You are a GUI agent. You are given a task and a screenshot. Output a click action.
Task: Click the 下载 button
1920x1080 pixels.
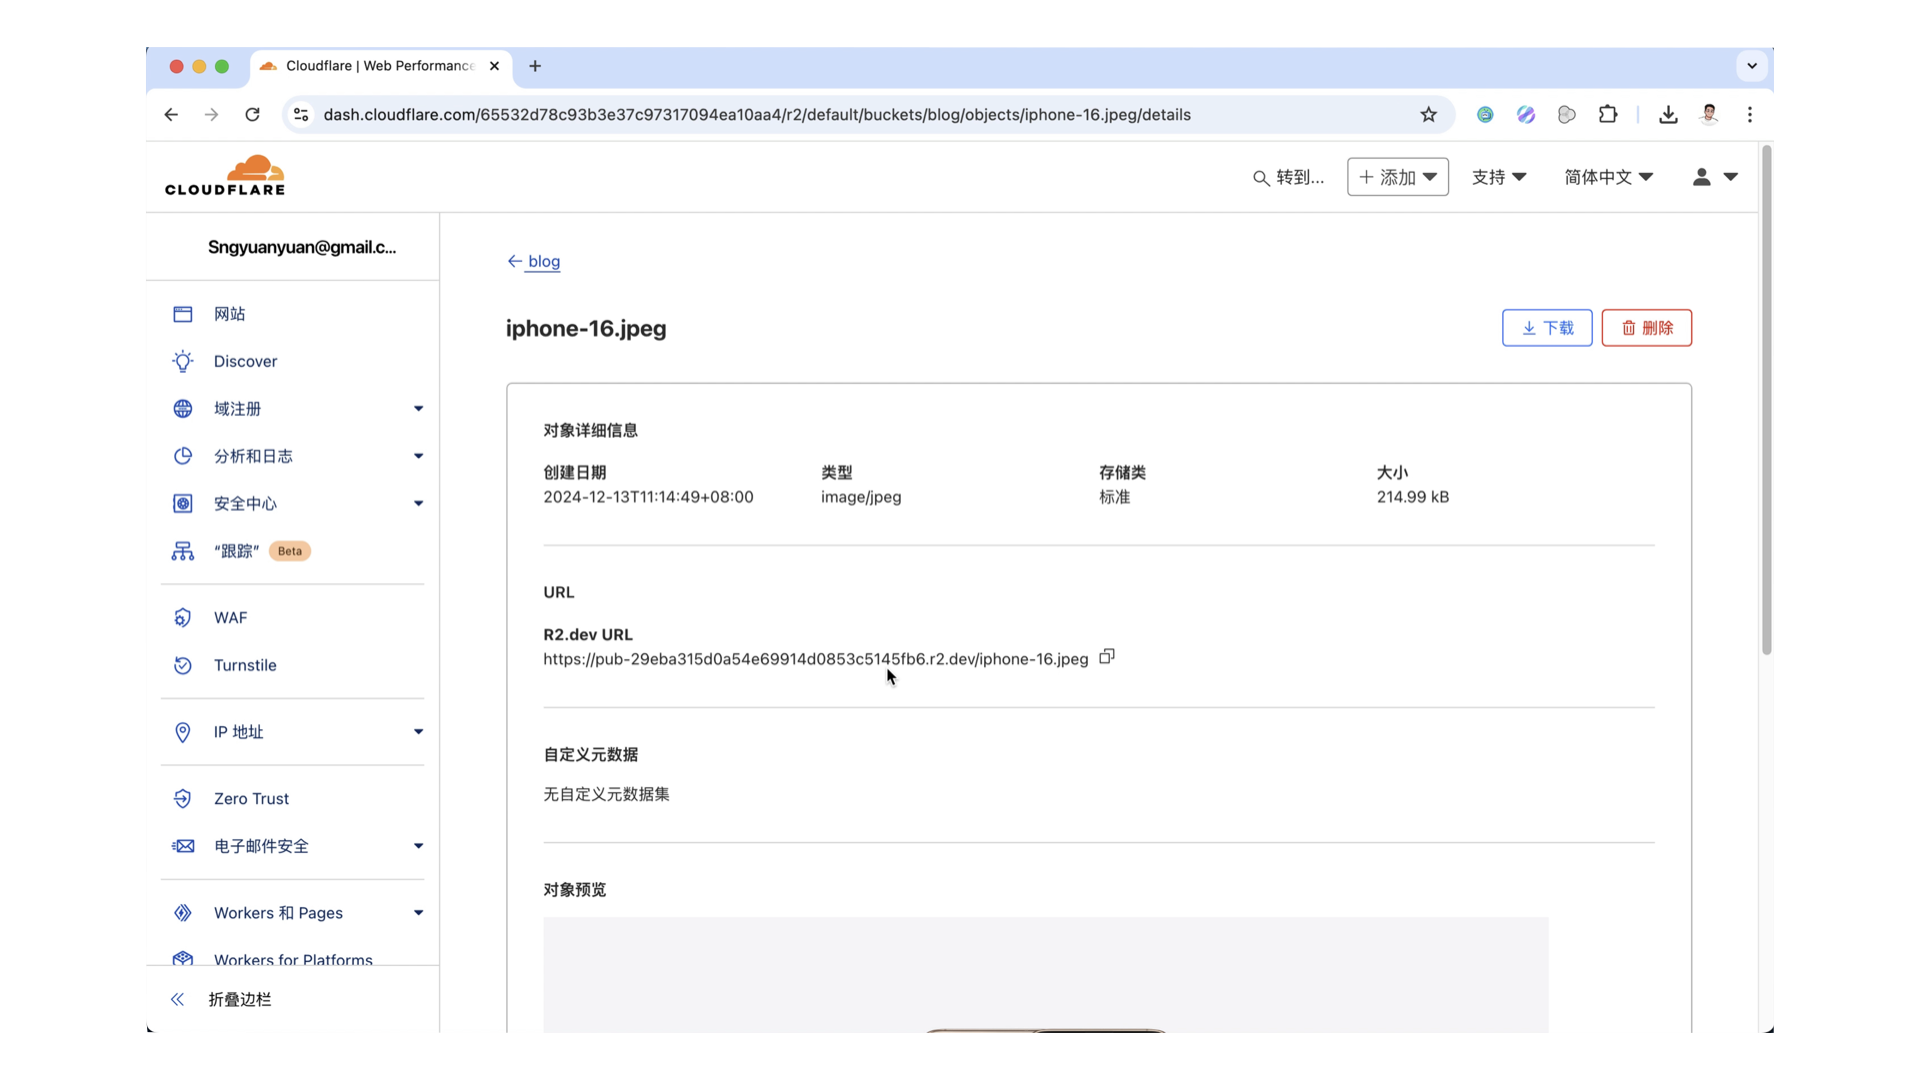1547,328
